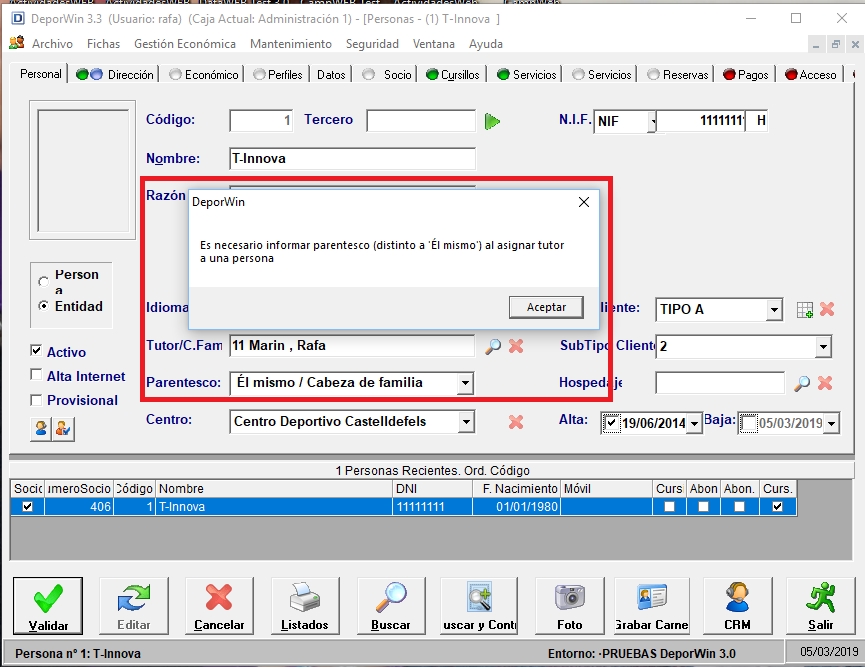867x669 pixels.
Task: Click the Salir running man button
Action: click(x=821, y=606)
